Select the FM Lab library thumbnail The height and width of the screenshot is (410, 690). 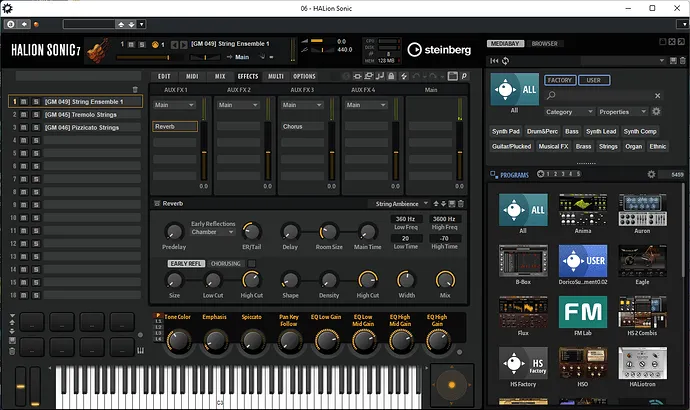click(583, 312)
